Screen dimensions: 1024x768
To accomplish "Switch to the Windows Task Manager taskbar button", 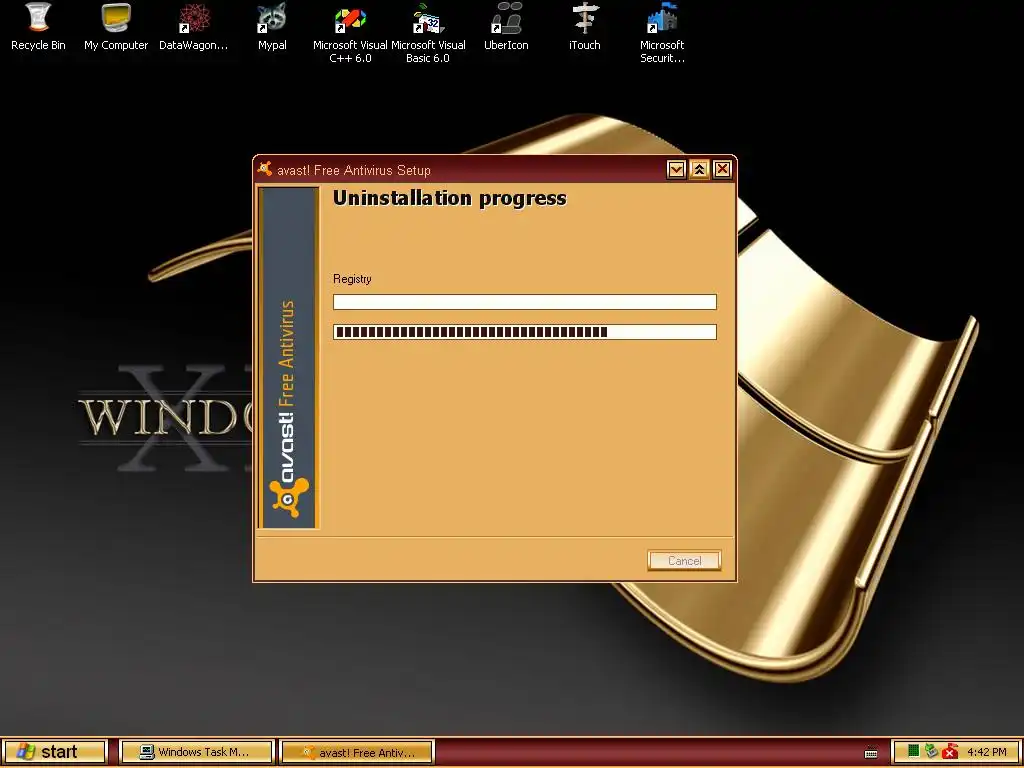I will [197, 752].
